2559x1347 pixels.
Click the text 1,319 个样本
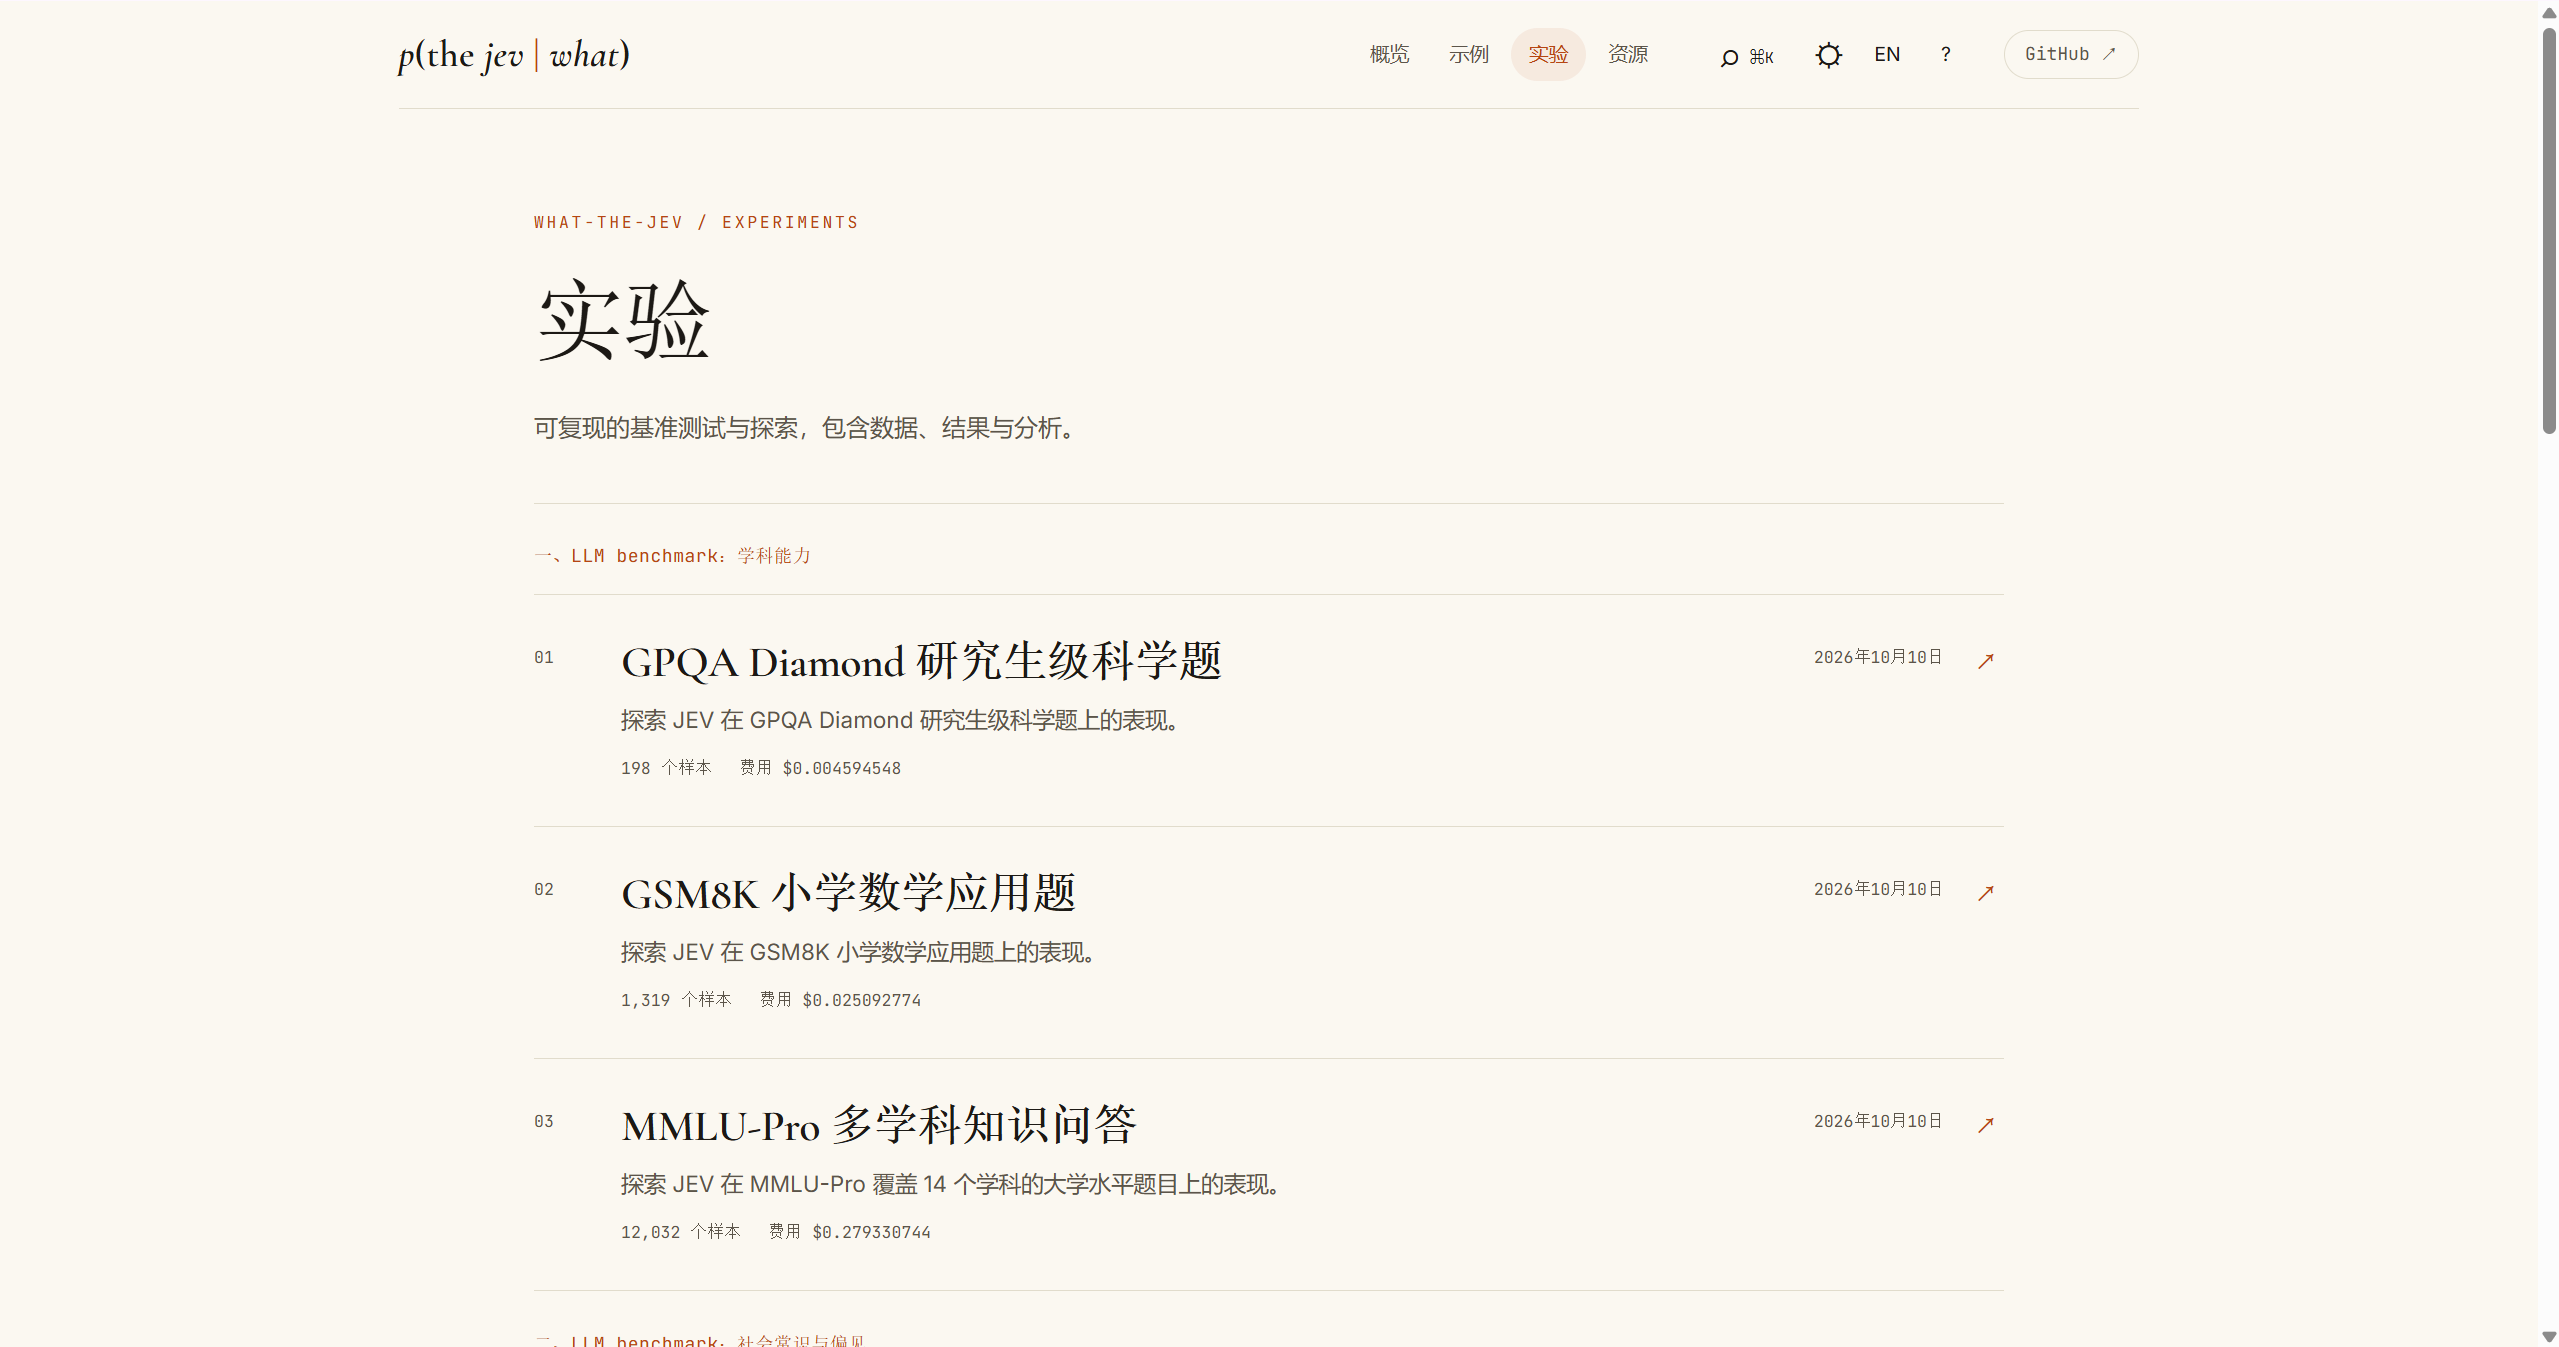click(x=676, y=1000)
